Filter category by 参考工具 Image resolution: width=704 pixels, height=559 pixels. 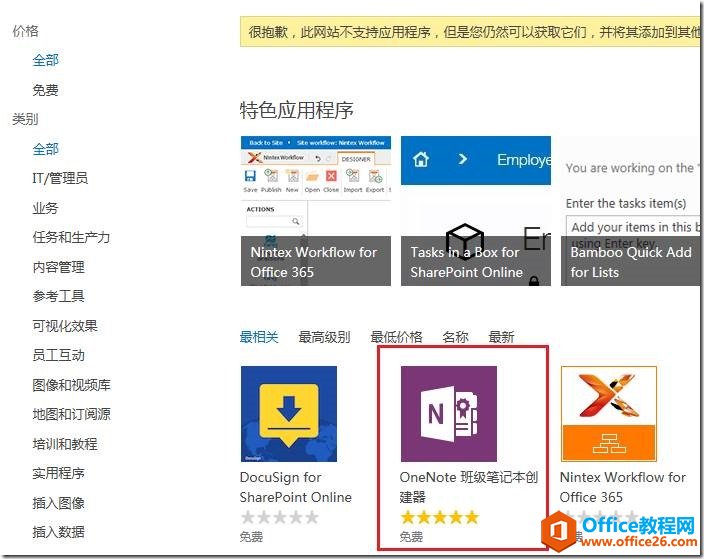point(58,296)
